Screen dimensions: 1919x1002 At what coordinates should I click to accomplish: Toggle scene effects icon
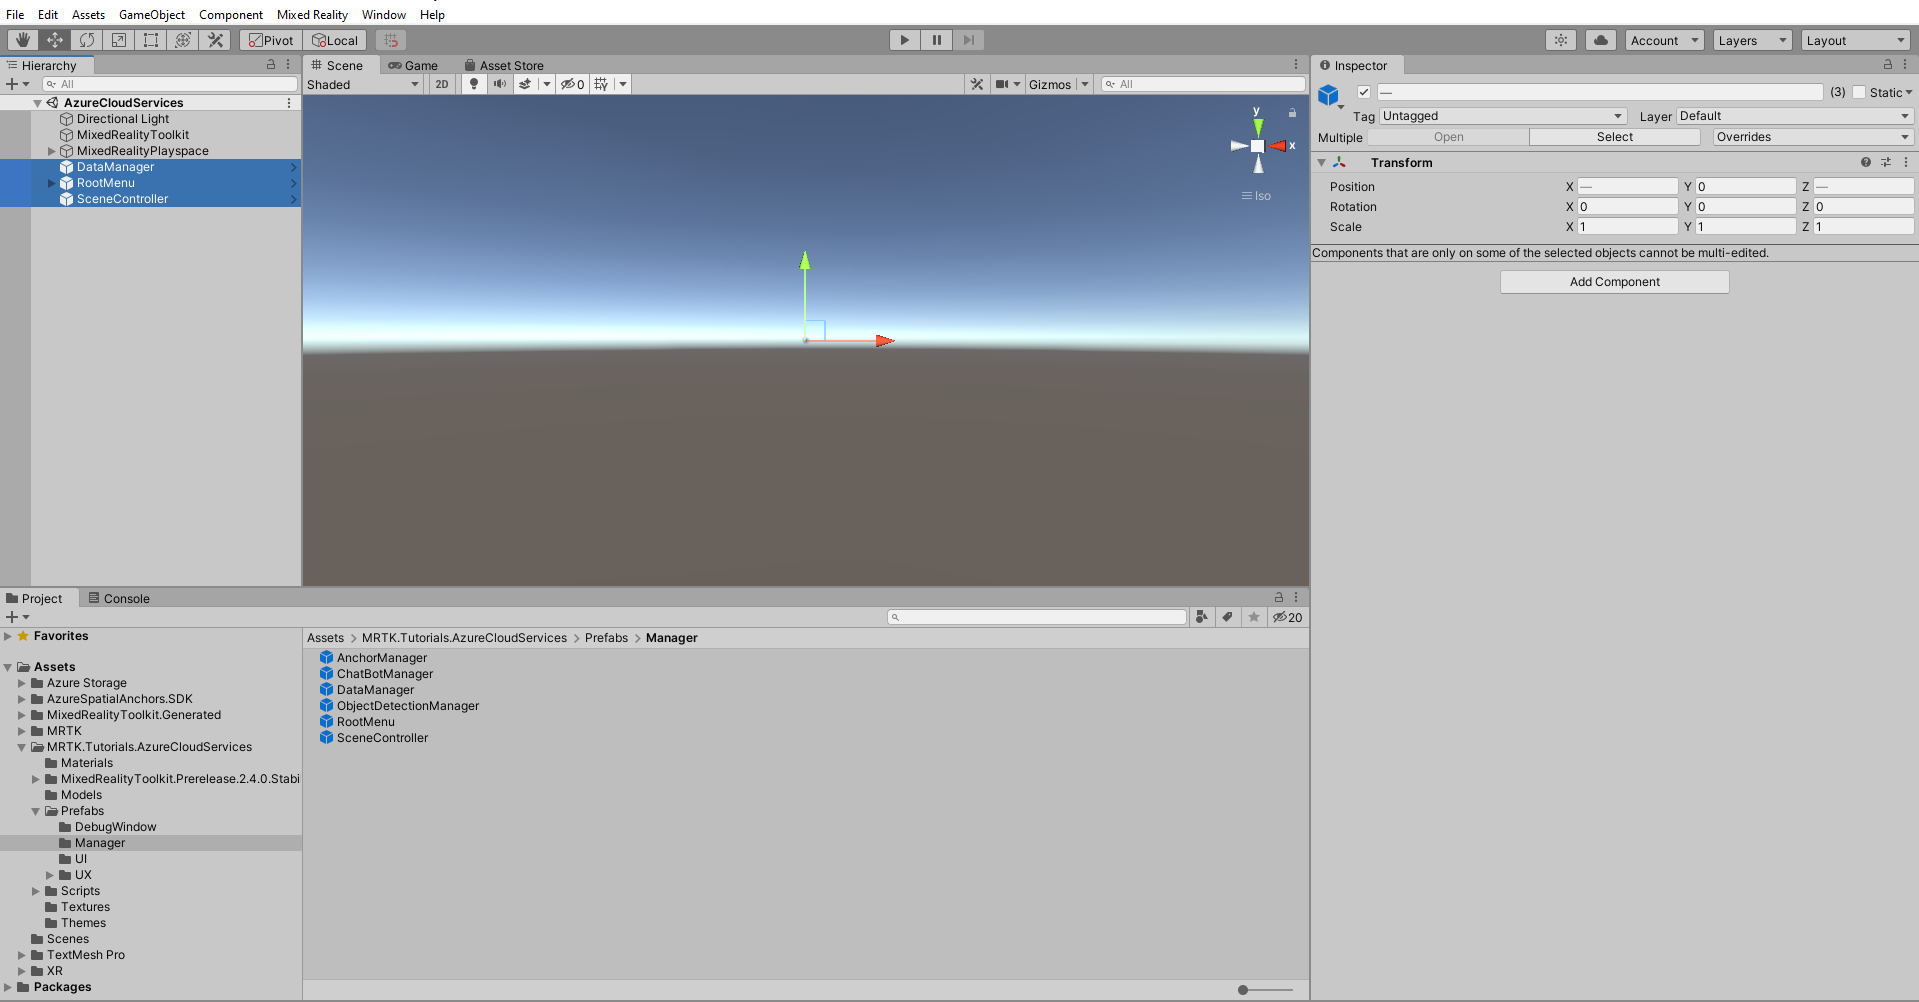coord(525,84)
